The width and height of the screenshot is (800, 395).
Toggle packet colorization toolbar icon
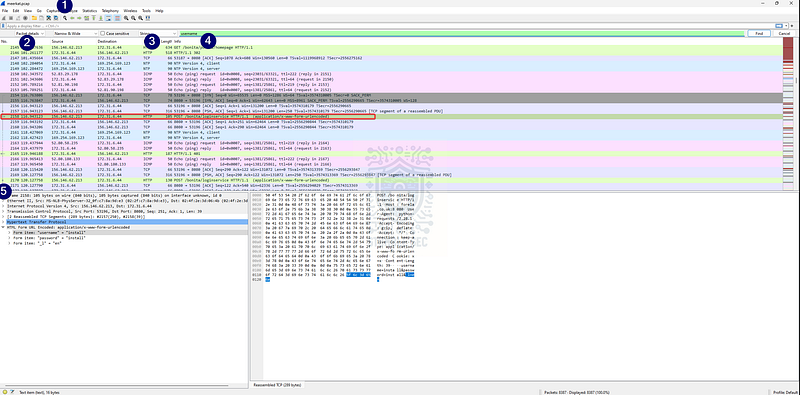point(117,18)
